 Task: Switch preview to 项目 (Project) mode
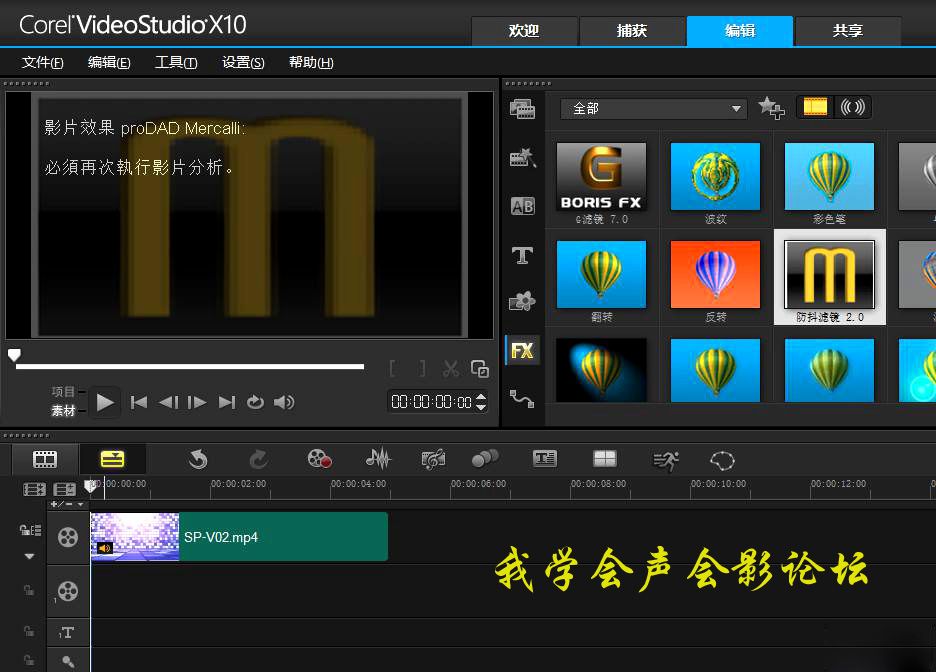click(x=63, y=392)
